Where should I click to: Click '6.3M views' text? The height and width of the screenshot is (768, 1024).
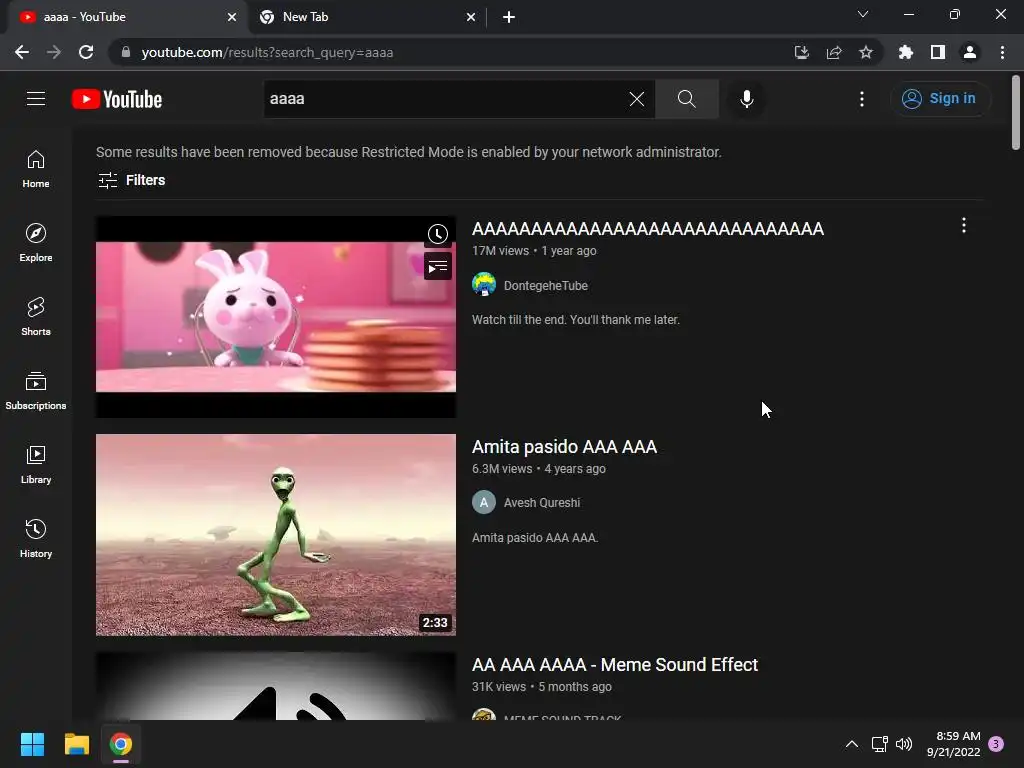coord(502,469)
